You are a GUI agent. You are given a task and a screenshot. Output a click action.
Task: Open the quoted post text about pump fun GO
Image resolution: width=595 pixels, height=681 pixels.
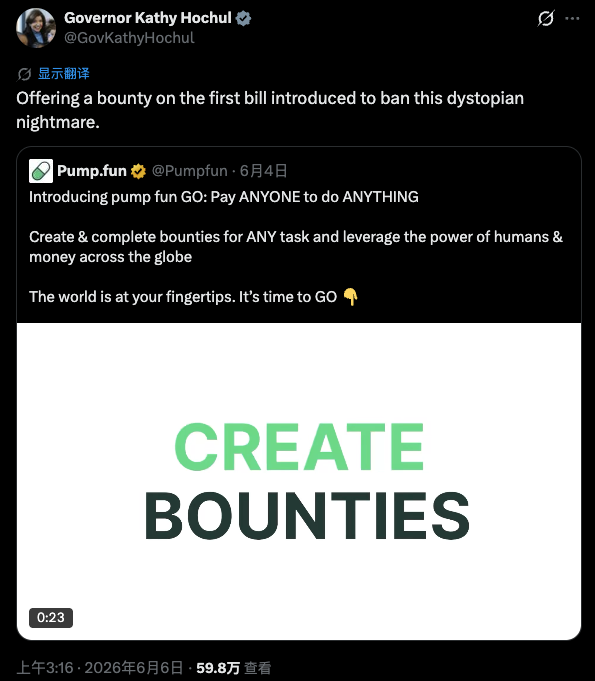(295, 247)
